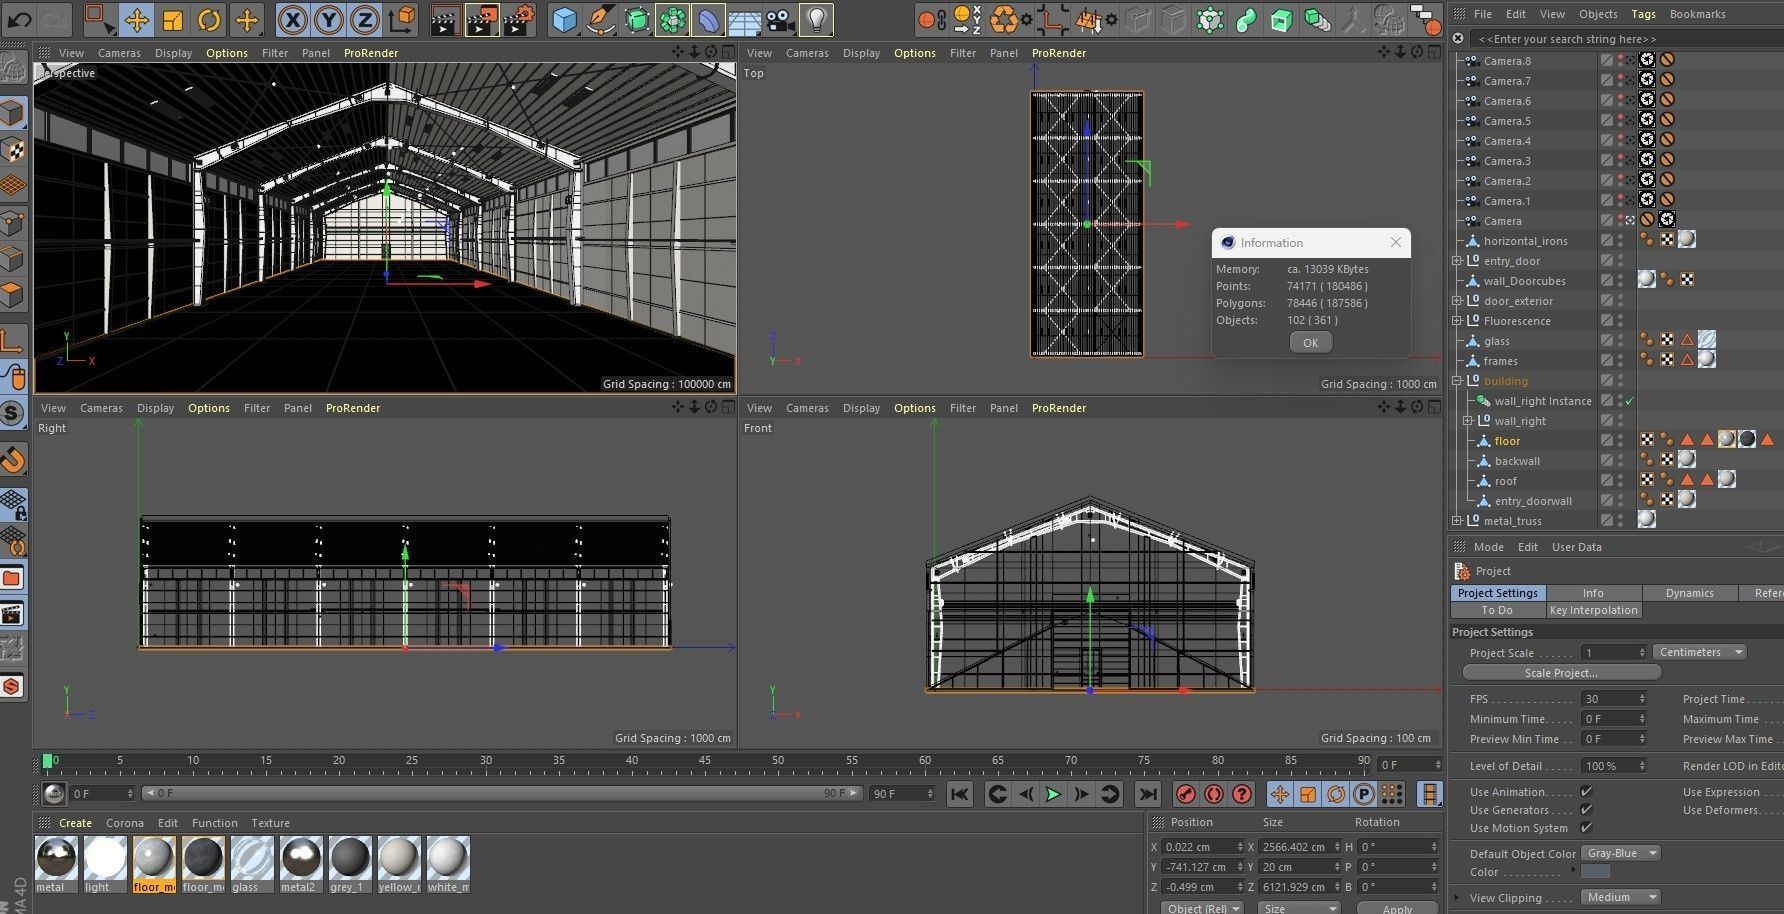Select the Move tool in top toolbar
The image size is (1784, 914).
pyautogui.click(x=137, y=19)
